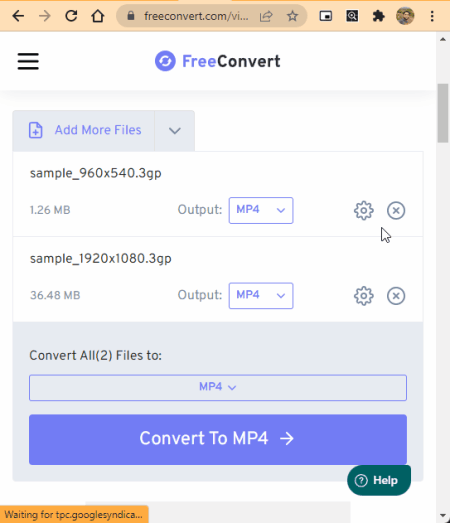Click Add More Files button
The image size is (450, 523).
coord(84,130)
